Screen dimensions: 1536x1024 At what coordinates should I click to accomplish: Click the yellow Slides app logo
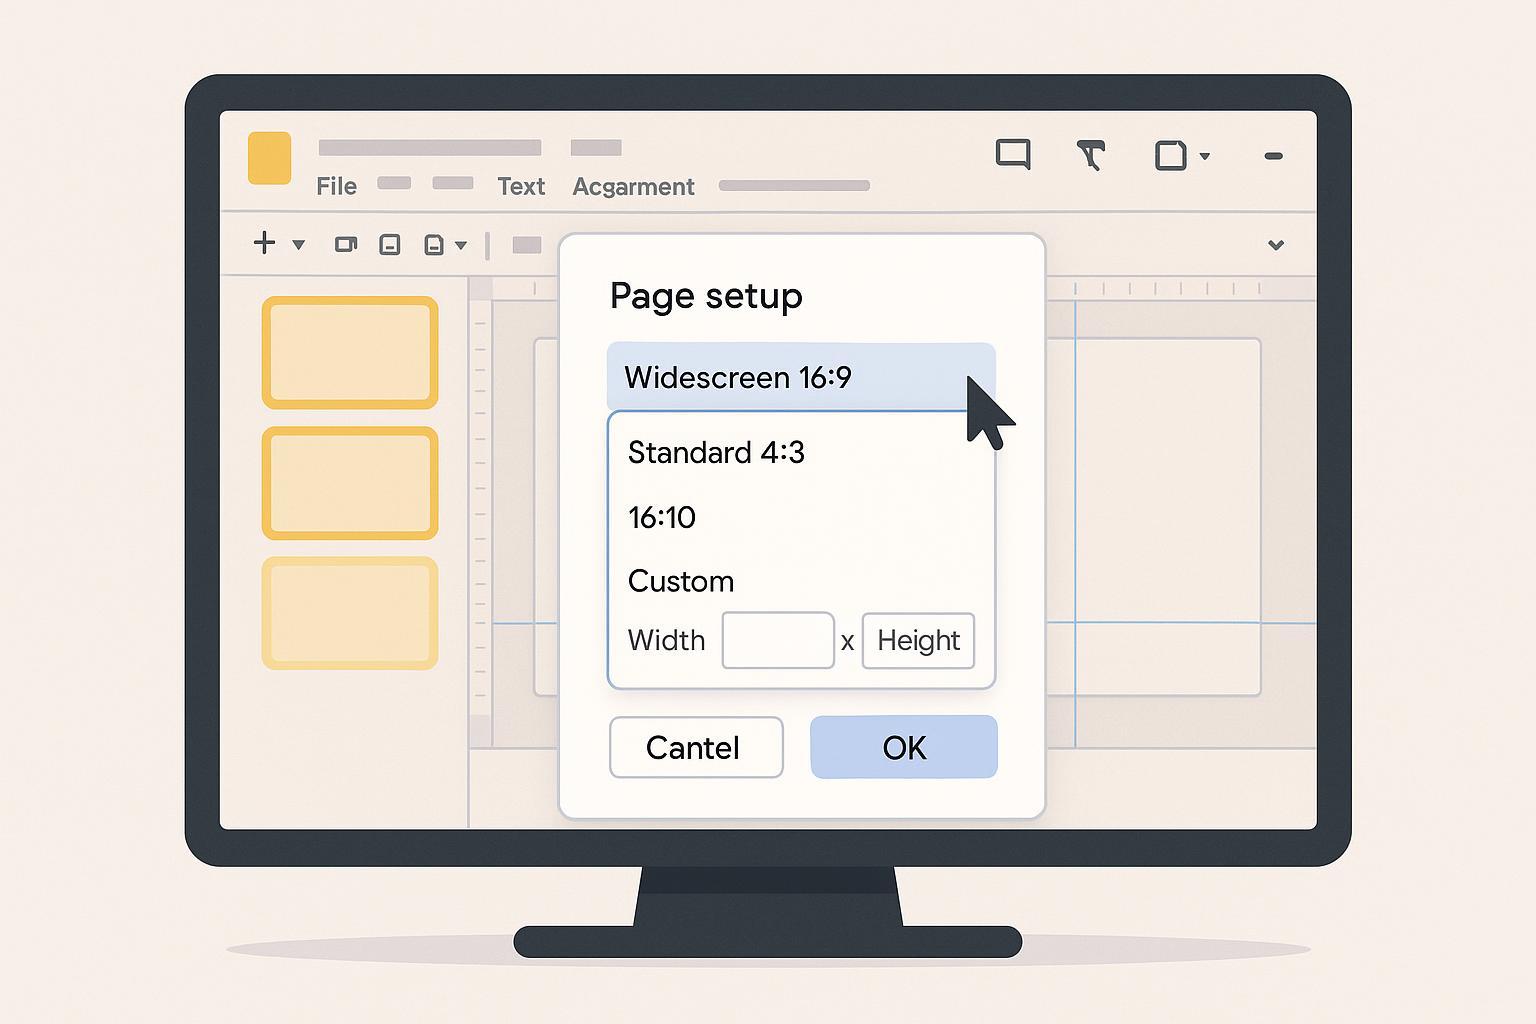pos(269,158)
